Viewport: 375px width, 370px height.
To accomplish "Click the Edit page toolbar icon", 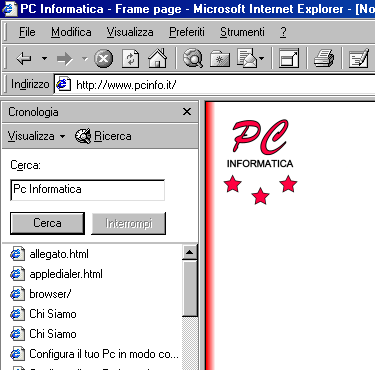I will (359, 58).
